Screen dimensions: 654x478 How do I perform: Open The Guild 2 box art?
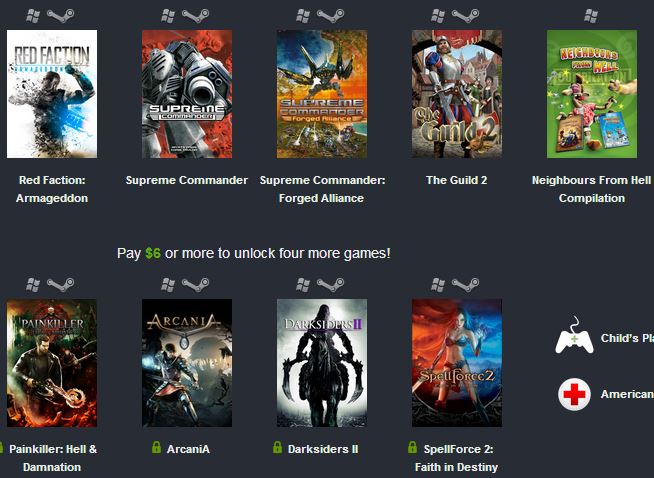[457, 94]
